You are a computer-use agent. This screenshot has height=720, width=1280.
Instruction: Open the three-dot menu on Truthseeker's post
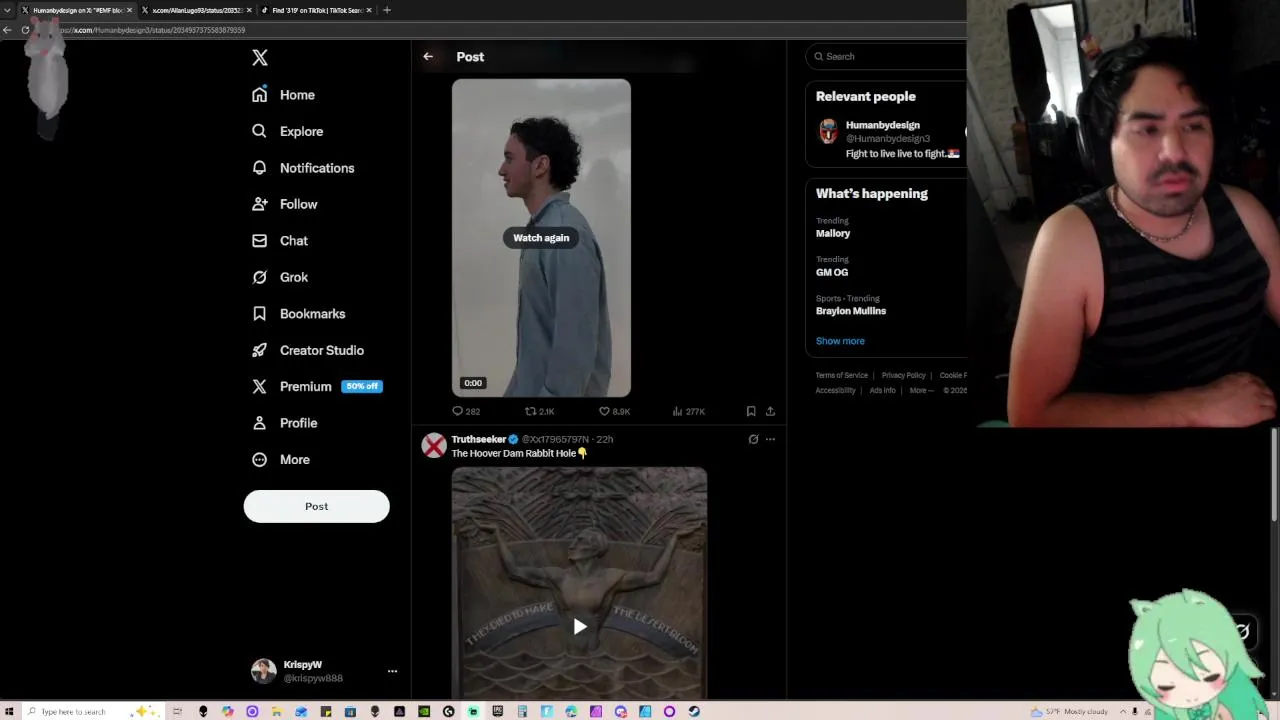click(770, 439)
